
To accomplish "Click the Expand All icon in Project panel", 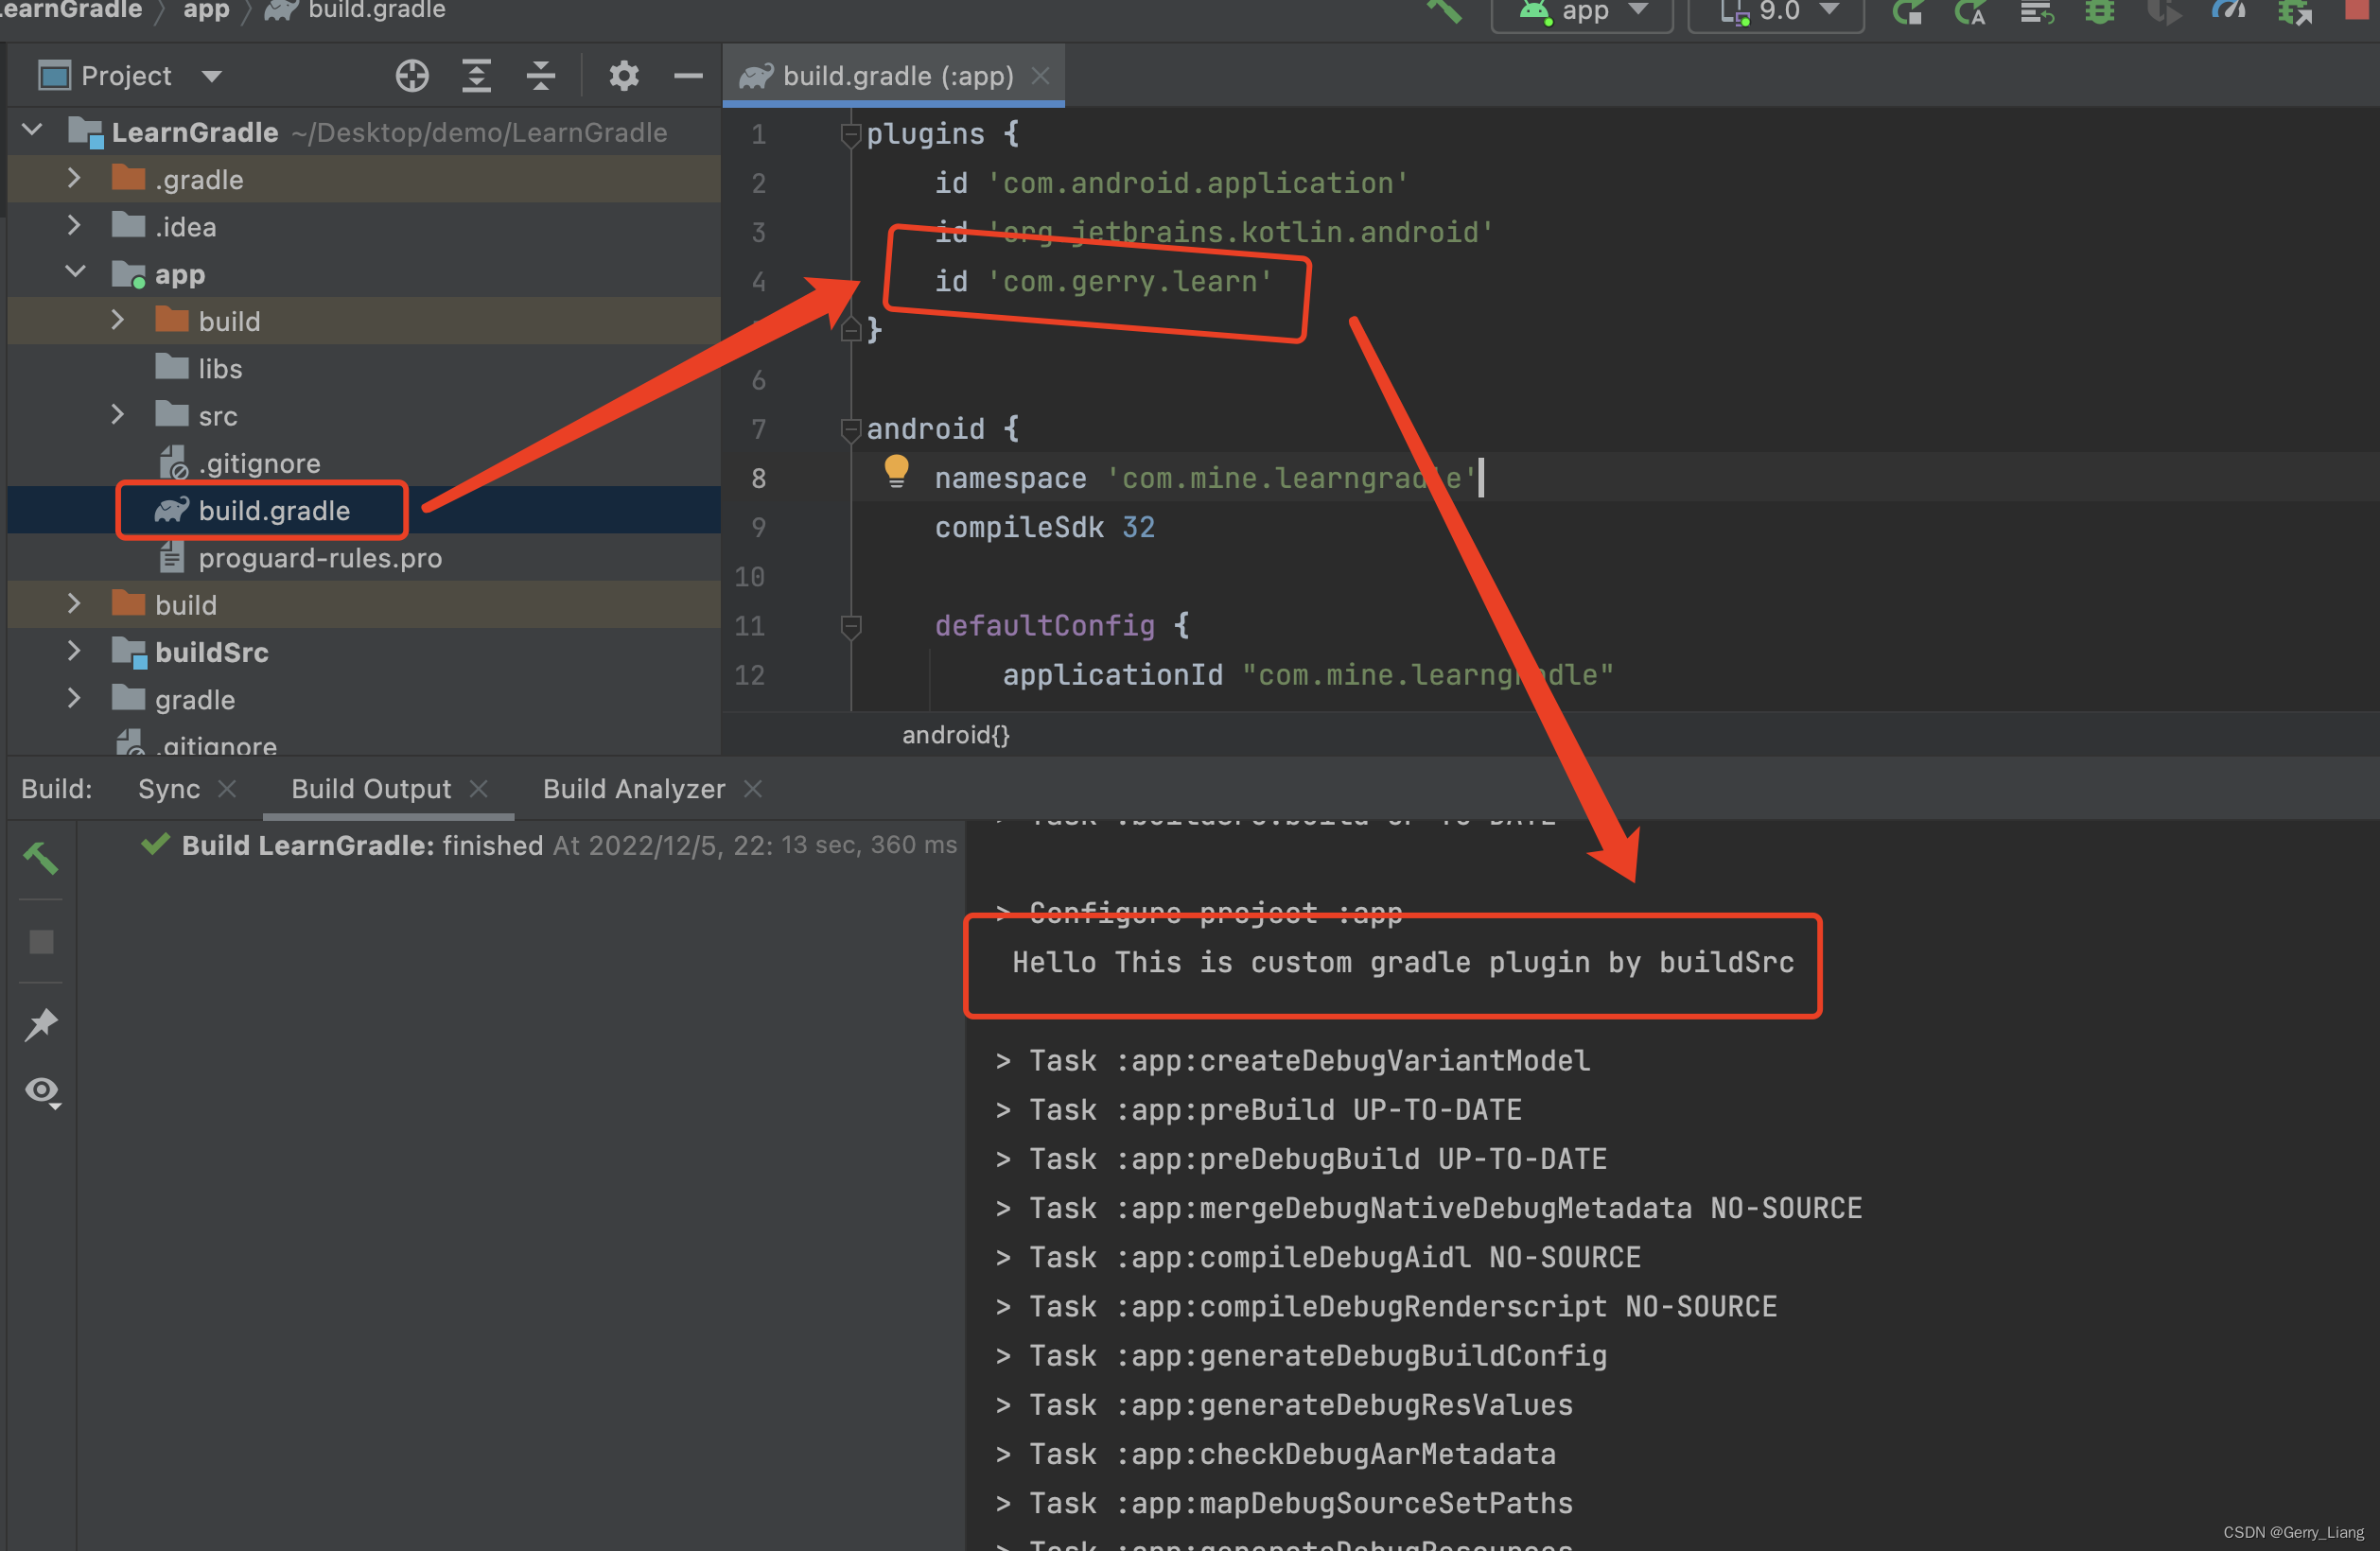I will (x=476, y=76).
